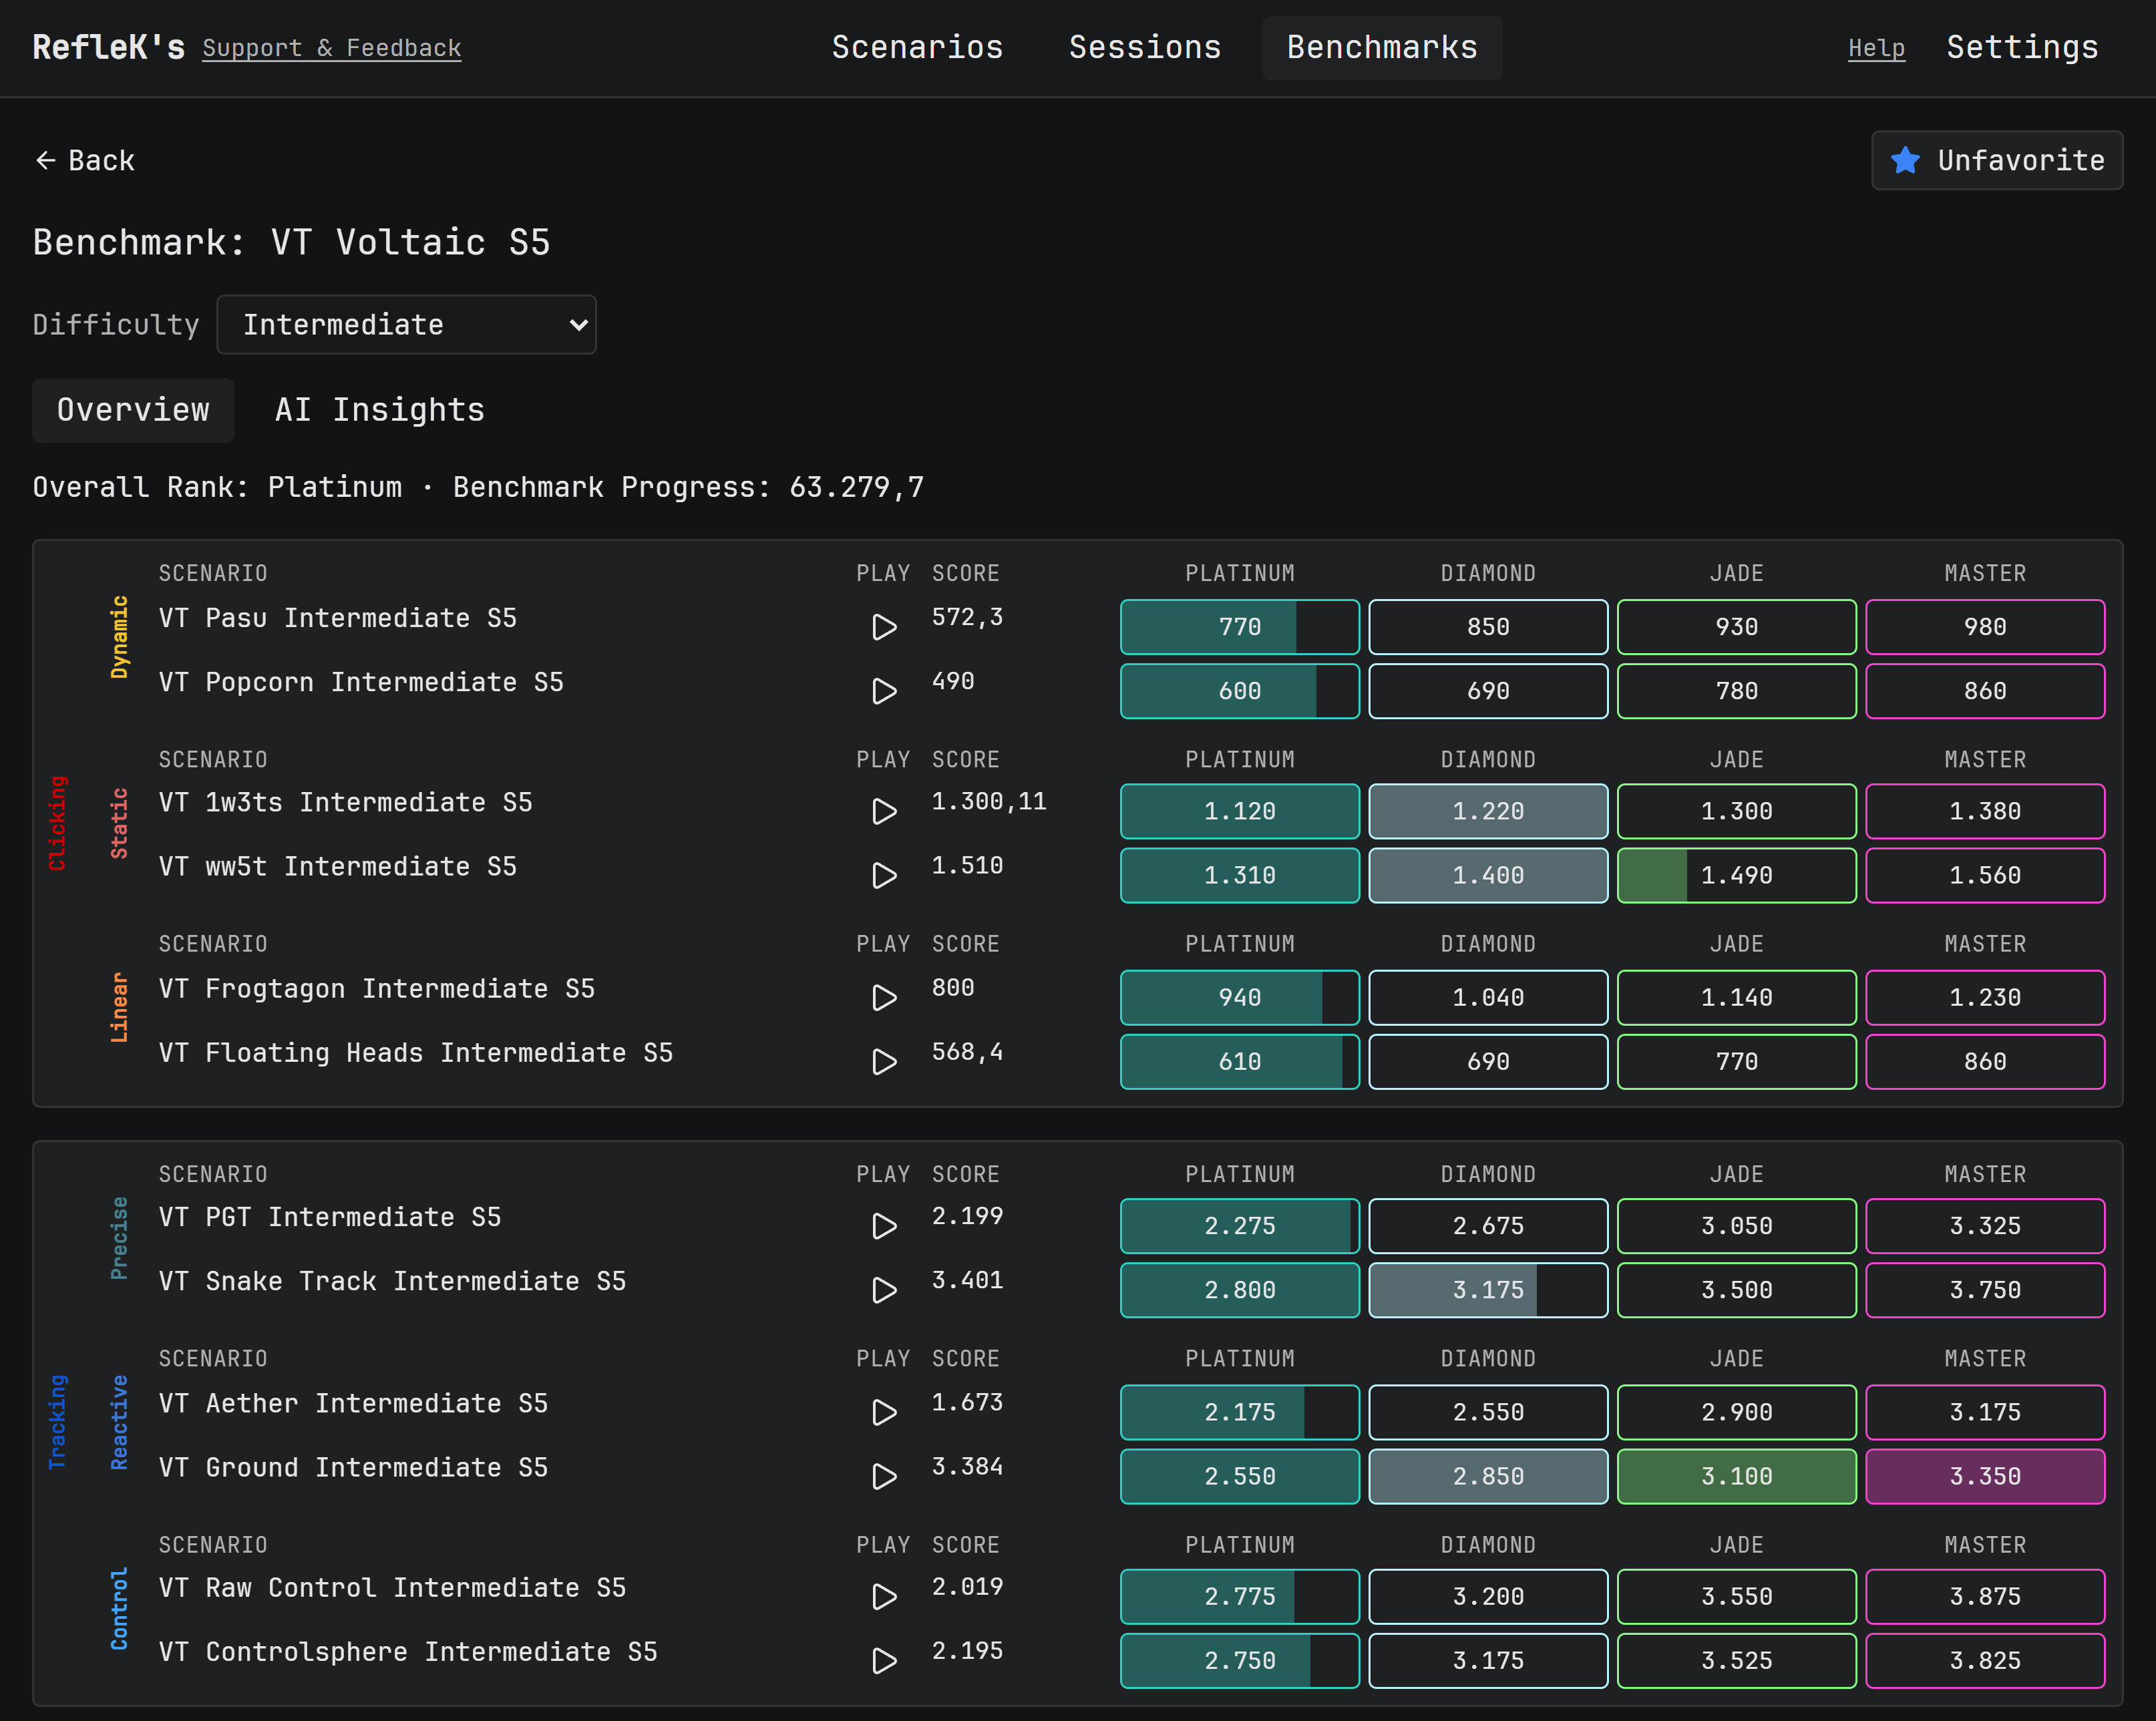
Task: Click the blue star Unfavorite icon
Action: coord(1905,160)
